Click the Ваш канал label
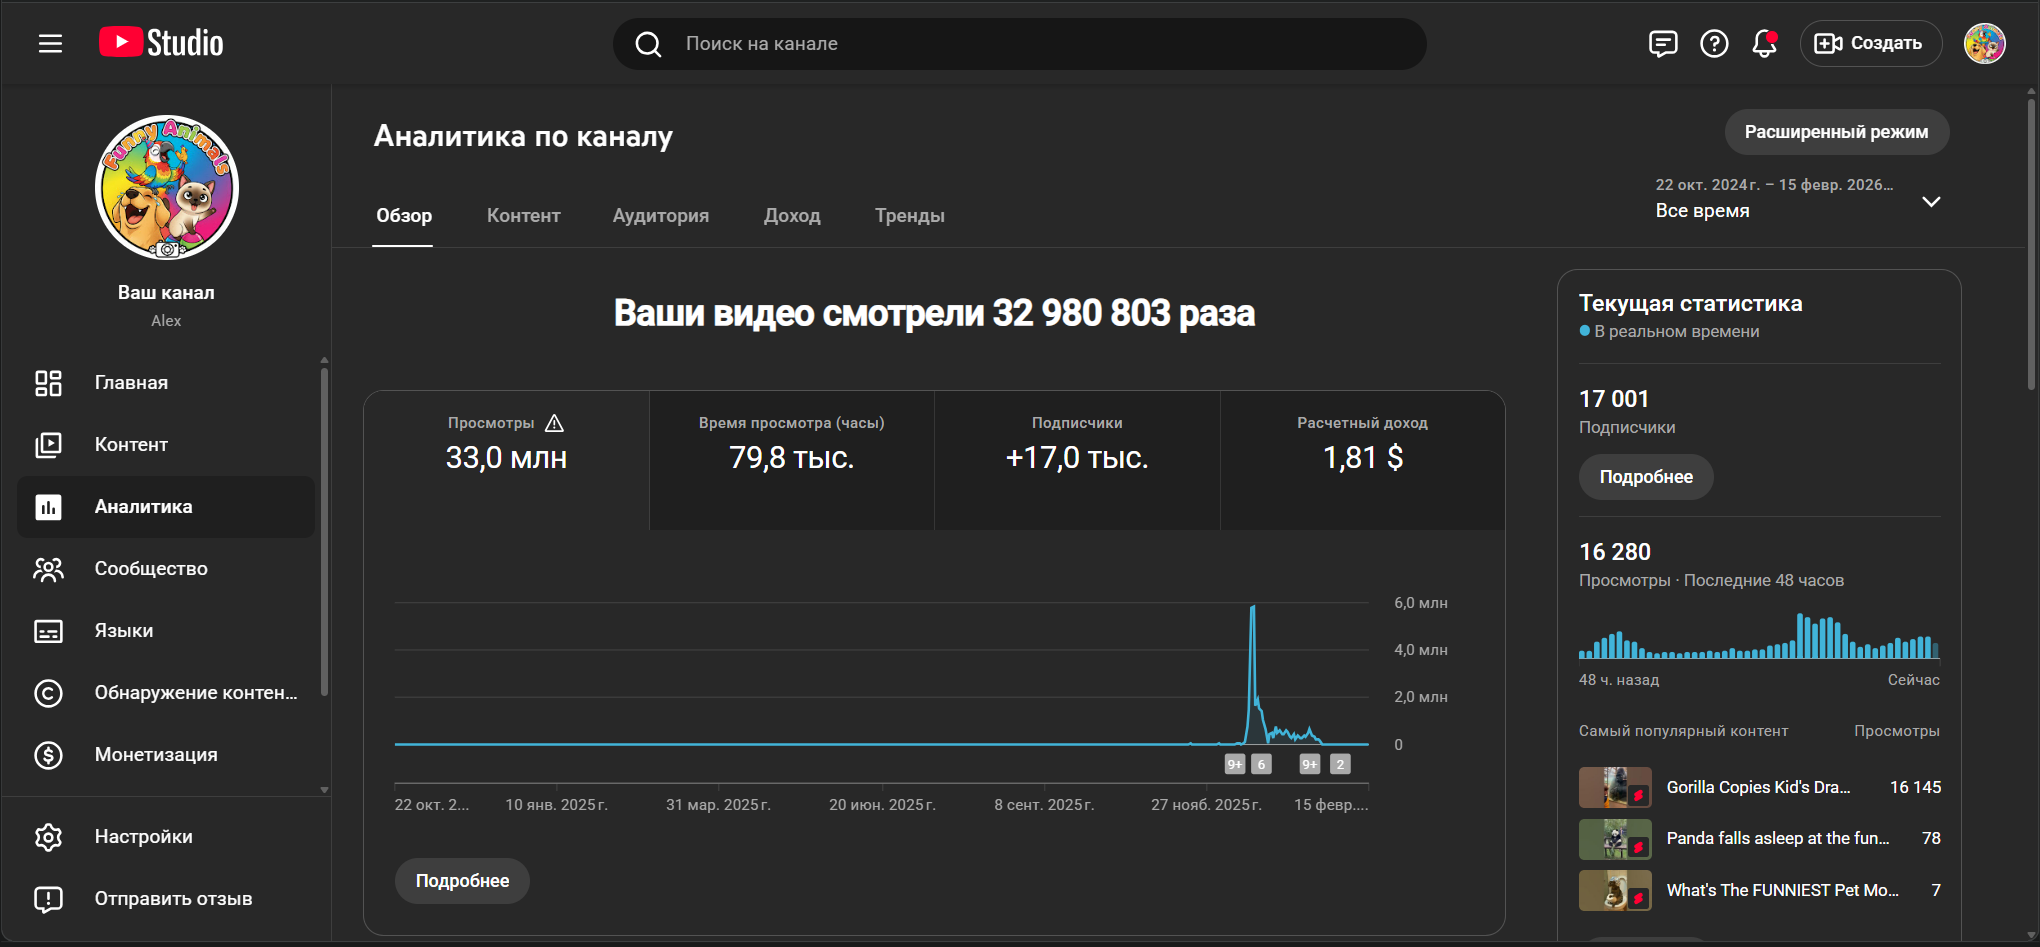Image resolution: width=2040 pixels, height=947 pixels. [166, 292]
